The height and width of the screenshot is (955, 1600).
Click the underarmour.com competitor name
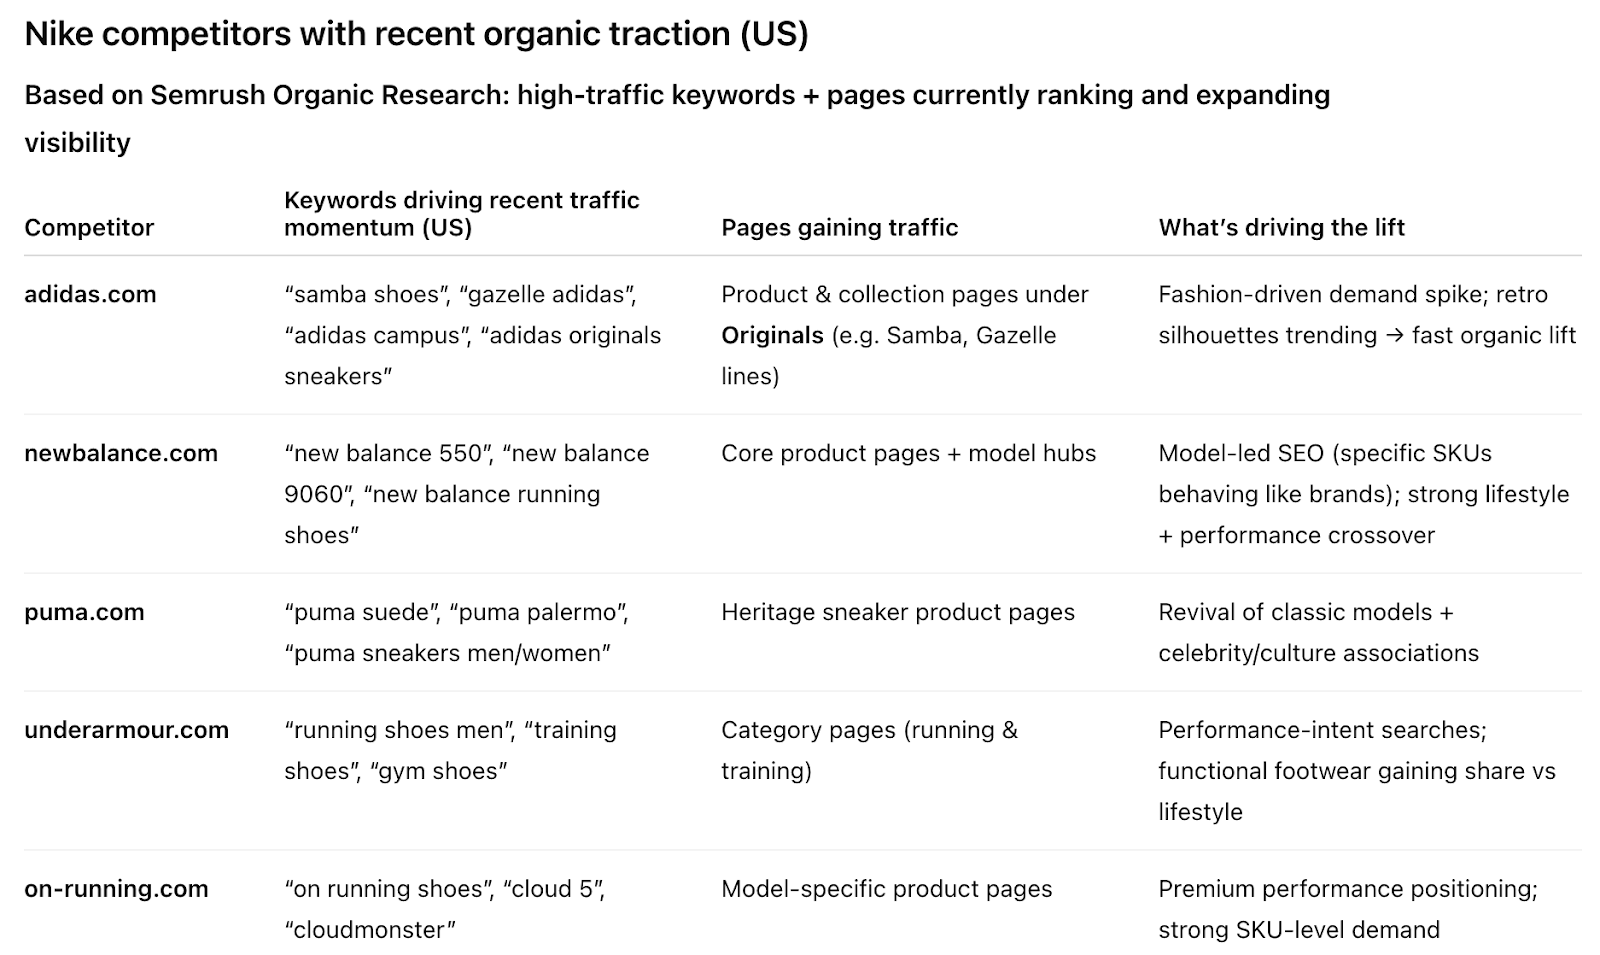coord(126,730)
